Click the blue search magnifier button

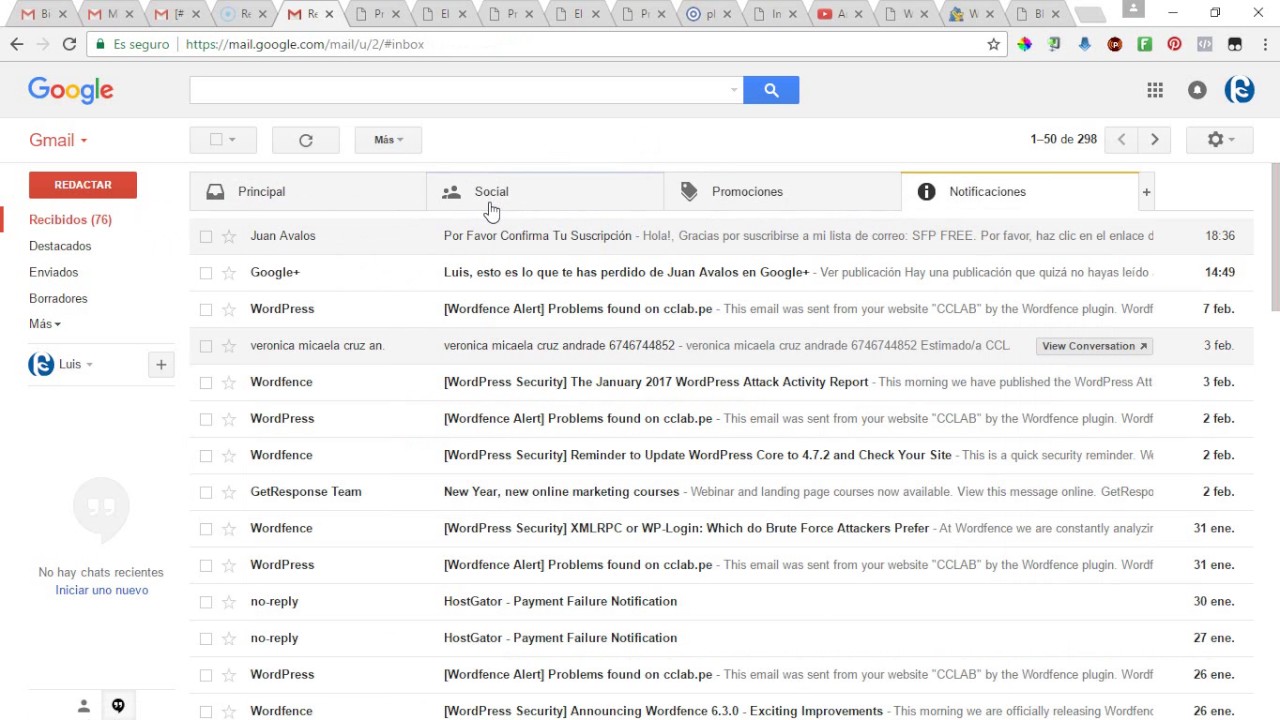tap(771, 90)
